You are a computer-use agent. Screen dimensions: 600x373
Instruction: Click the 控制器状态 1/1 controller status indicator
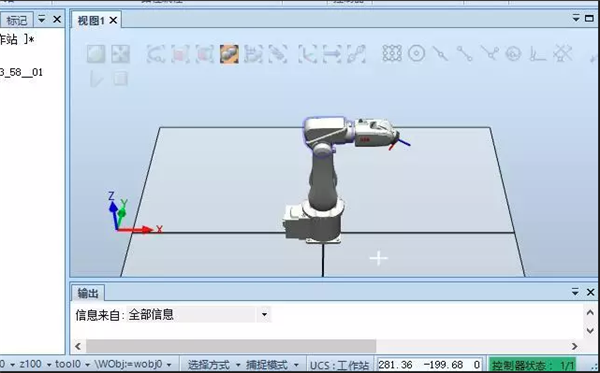(x=533, y=365)
